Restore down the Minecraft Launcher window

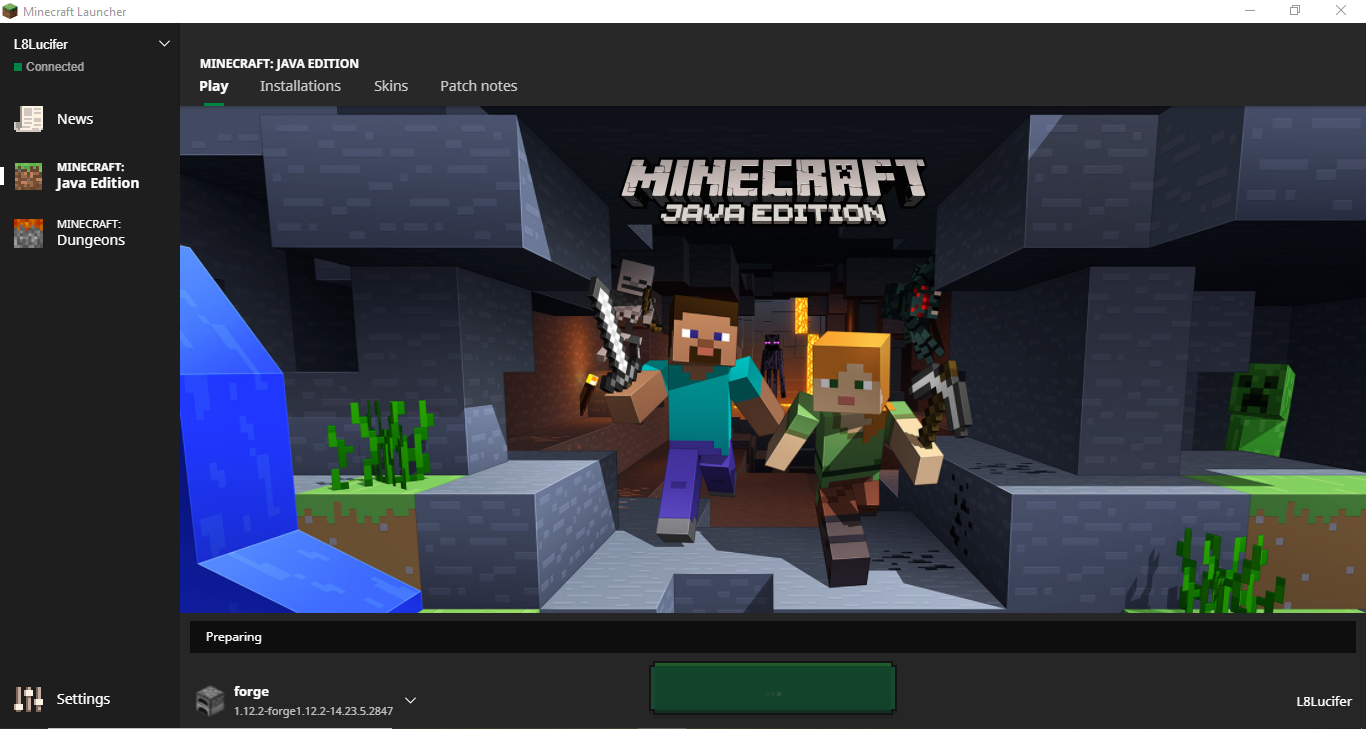pos(1295,11)
